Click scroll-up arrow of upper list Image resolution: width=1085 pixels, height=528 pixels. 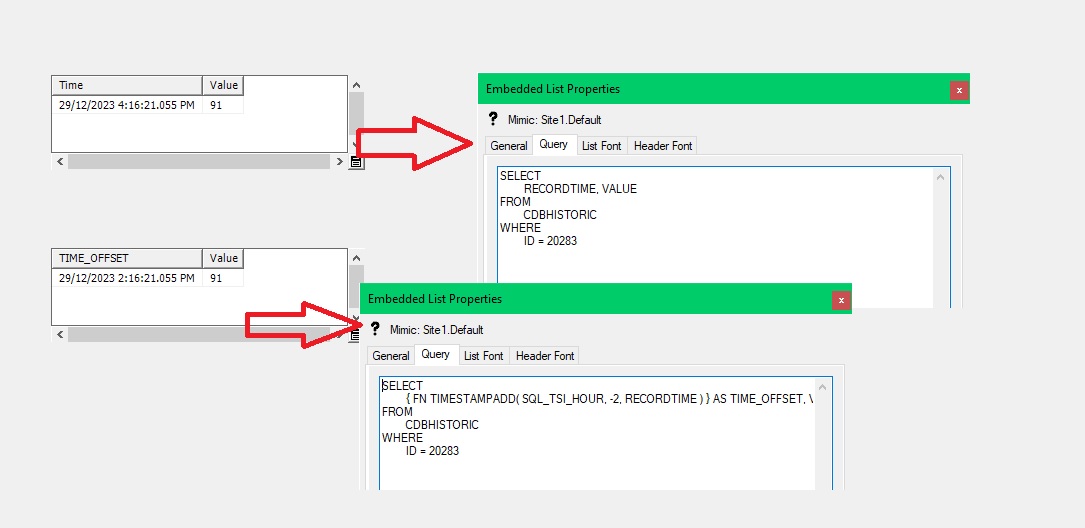pos(356,84)
